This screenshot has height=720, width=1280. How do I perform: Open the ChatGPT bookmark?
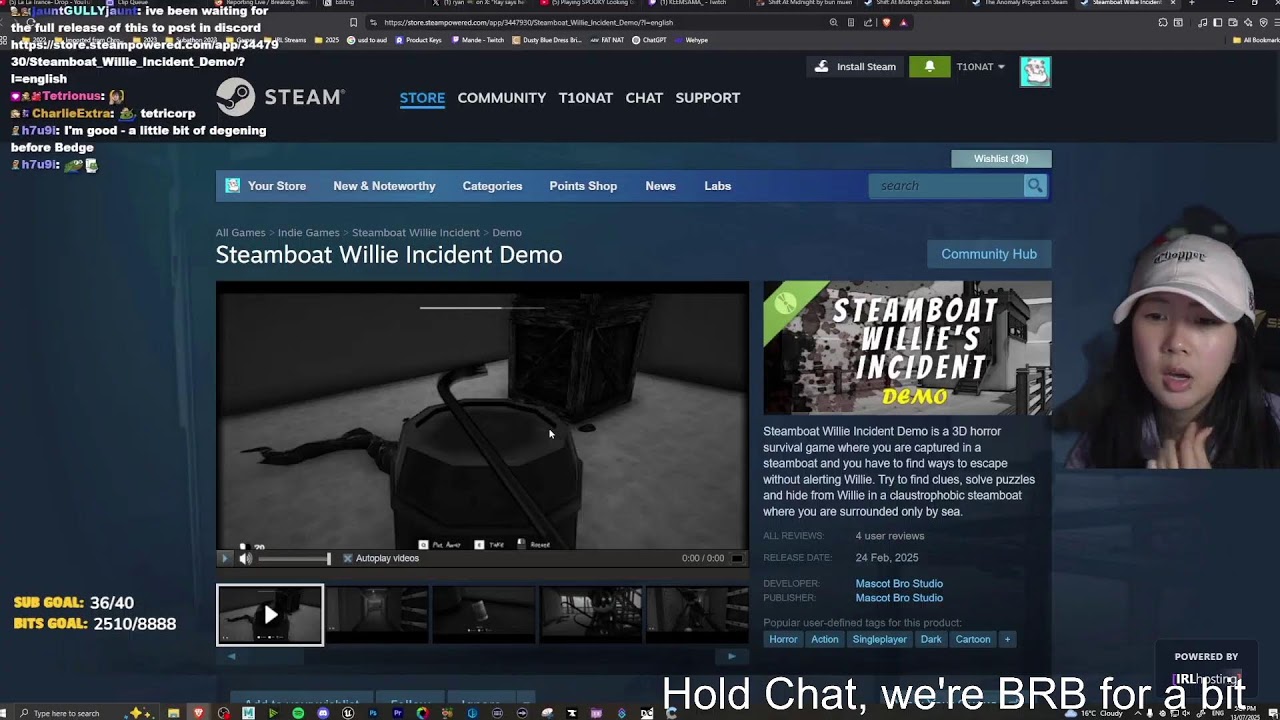tap(649, 40)
